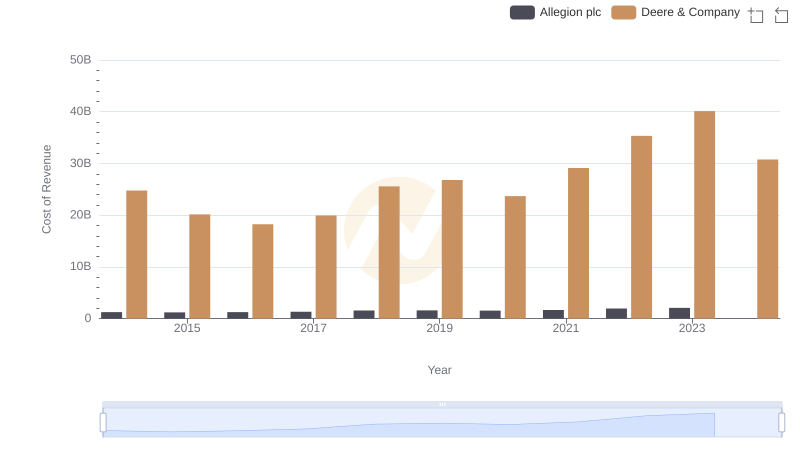Click the Deere & Company 2019 bar
Image resolution: width=800 pixels, height=461 pixels.
[x=452, y=249]
